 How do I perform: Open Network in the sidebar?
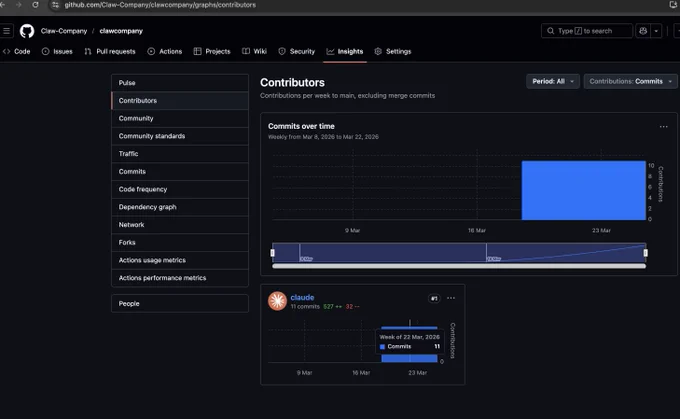[x=180, y=225]
